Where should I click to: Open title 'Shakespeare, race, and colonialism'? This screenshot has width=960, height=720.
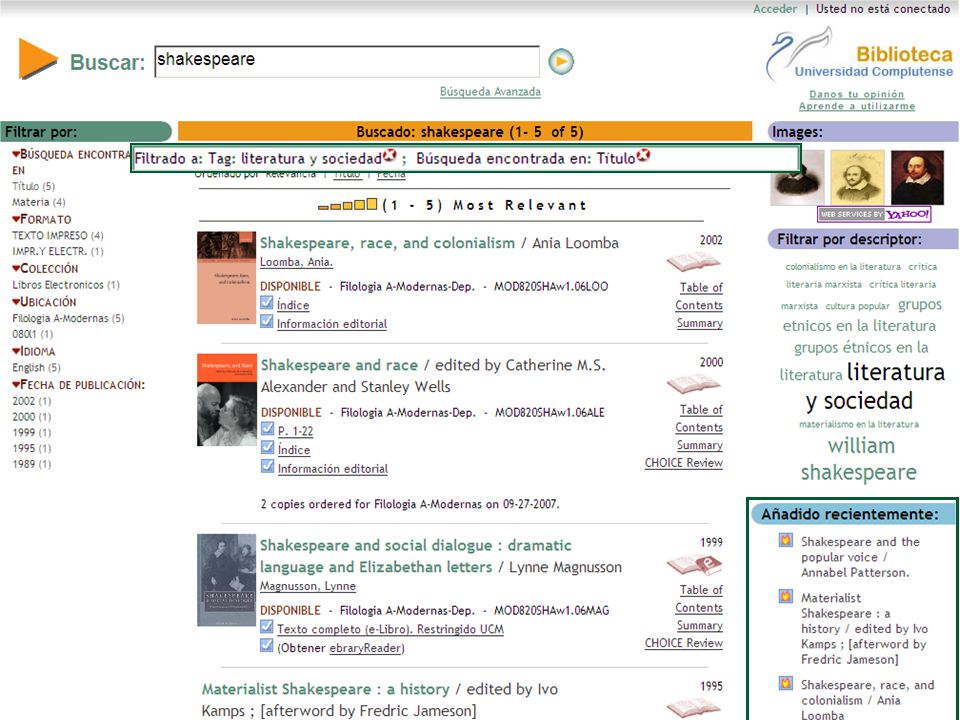tap(387, 243)
